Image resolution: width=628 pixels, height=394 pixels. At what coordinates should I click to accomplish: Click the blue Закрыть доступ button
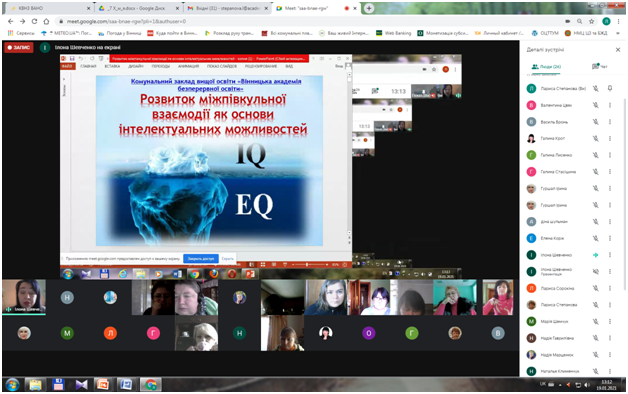point(201,259)
